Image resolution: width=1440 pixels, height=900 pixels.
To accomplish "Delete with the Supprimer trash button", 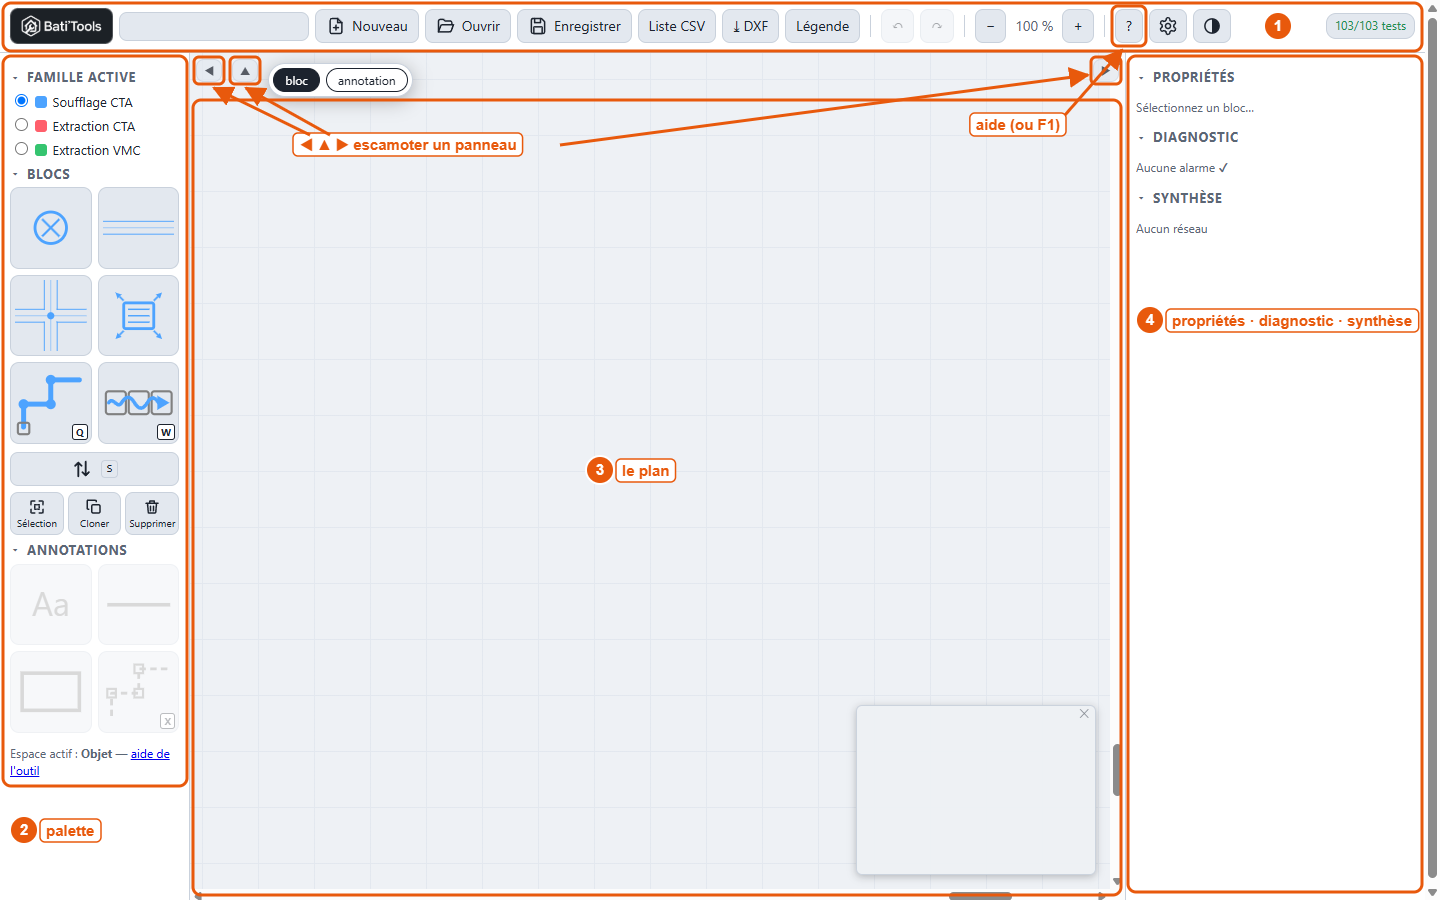I will click(x=152, y=513).
